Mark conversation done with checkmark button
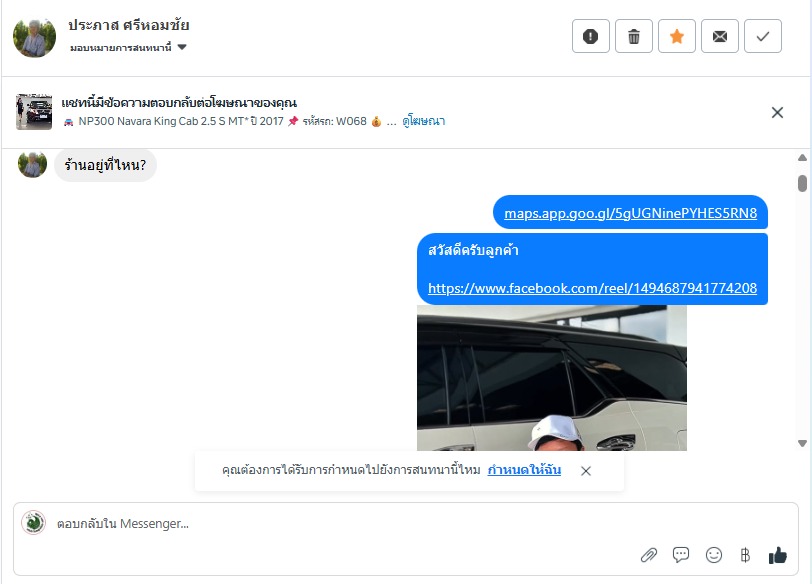The image size is (812, 584). point(762,36)
